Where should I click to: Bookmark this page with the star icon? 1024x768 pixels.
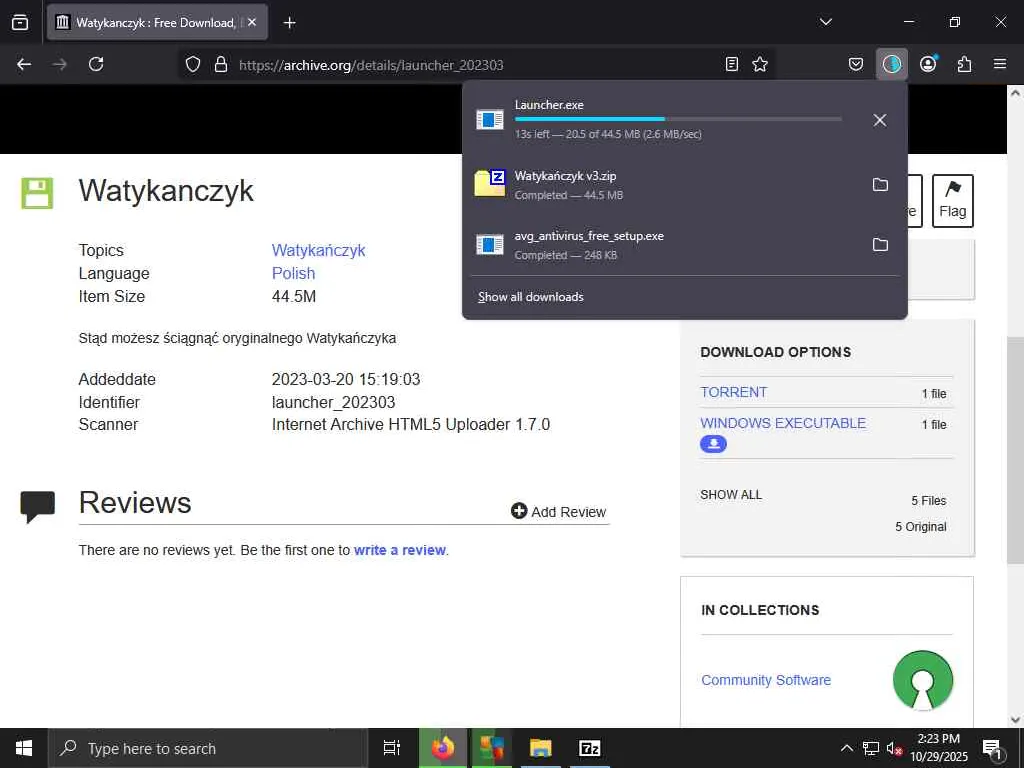pos(760,64)
